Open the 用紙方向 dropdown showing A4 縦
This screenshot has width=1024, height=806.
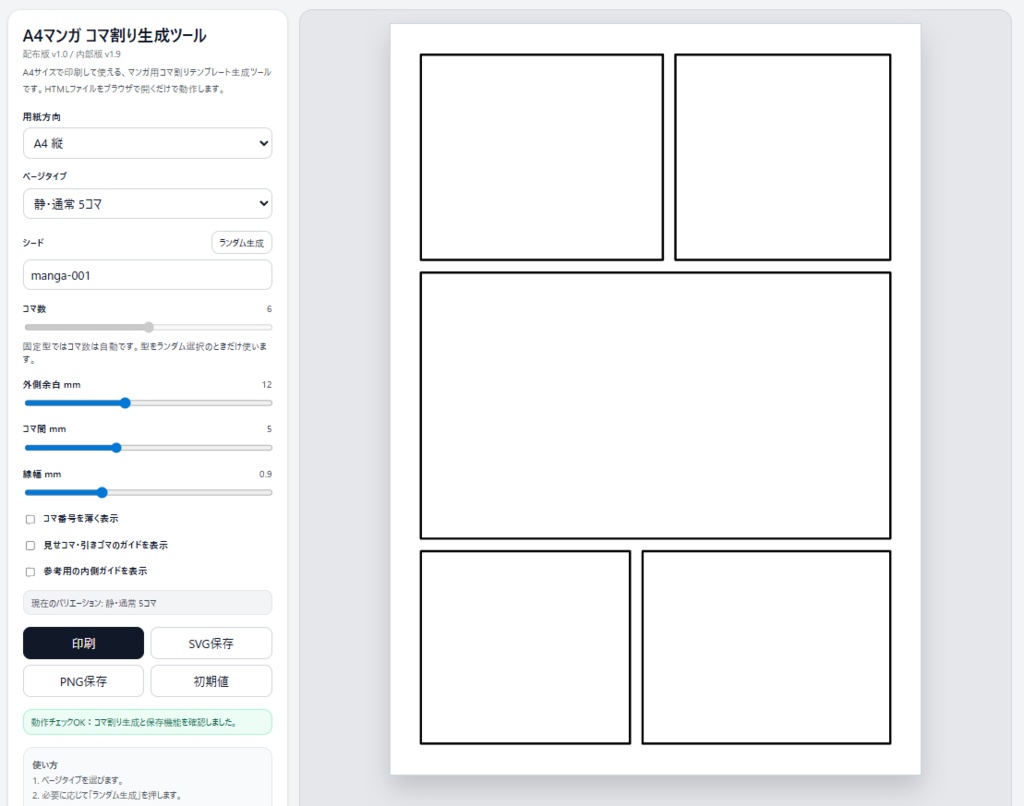148,143
